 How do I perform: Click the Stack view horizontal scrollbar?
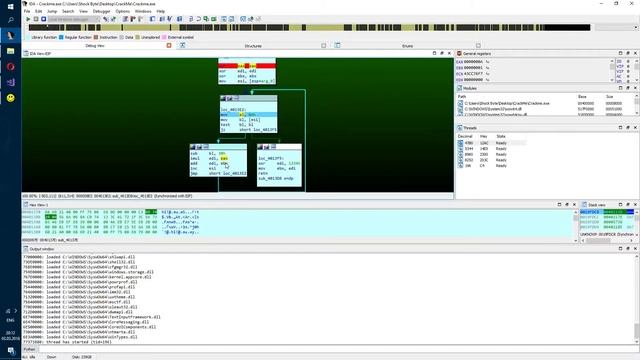tap(608, 240)
